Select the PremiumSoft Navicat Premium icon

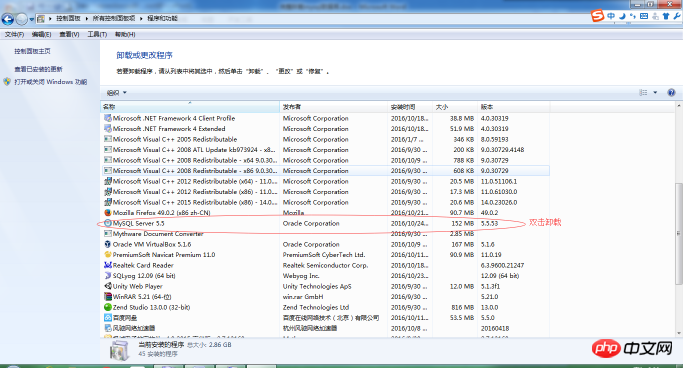coord(108,255)
